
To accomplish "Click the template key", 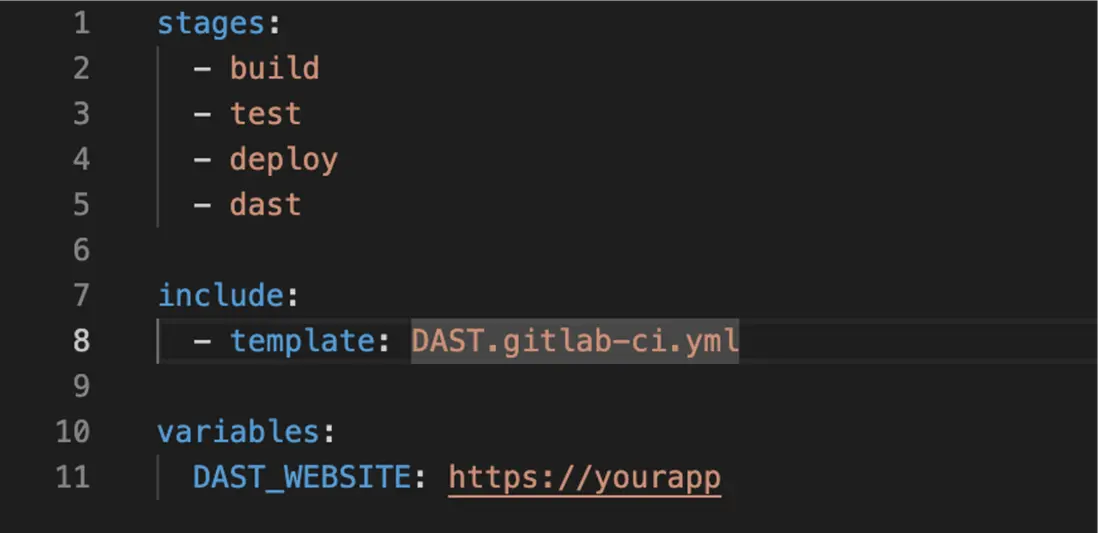I will (301, 340).
